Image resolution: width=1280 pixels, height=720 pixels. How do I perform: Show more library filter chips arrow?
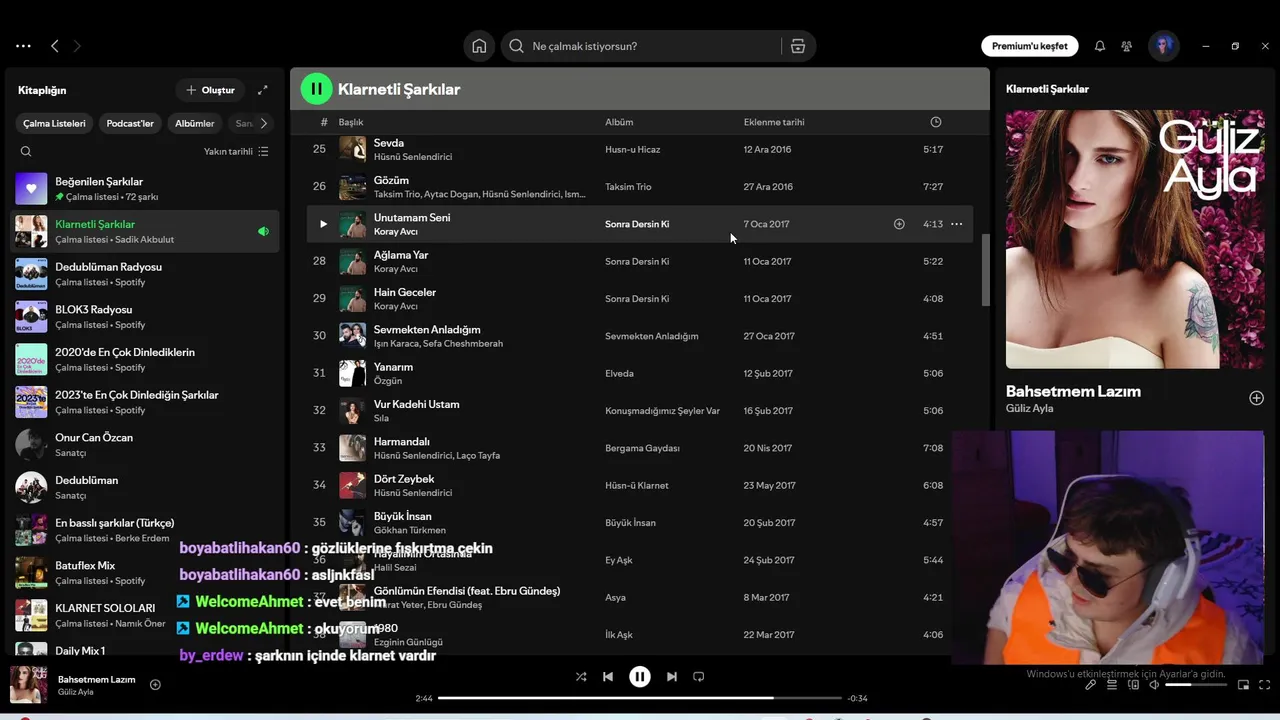point(264,123)
